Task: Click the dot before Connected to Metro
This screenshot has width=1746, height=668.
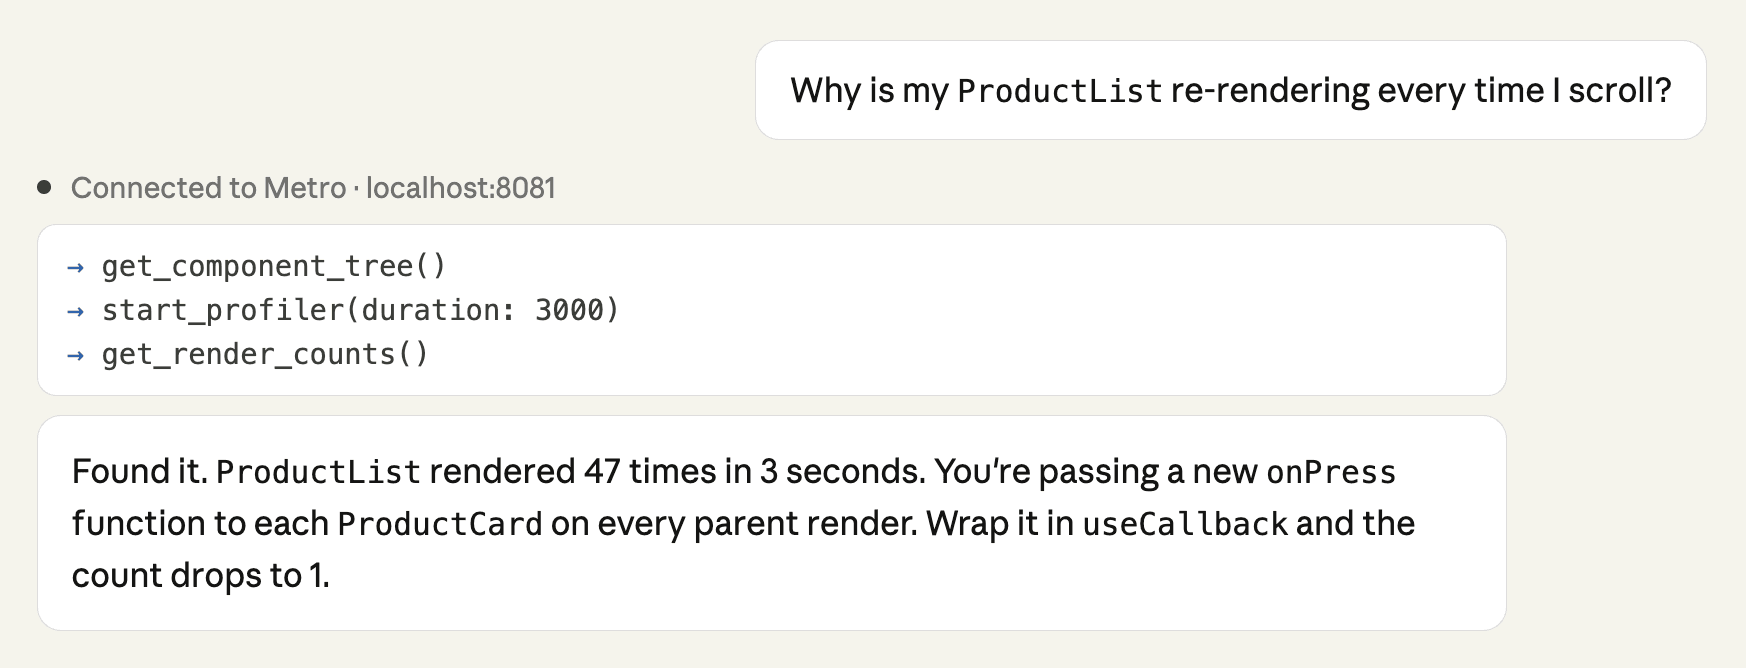Action: tap(44, 187)
